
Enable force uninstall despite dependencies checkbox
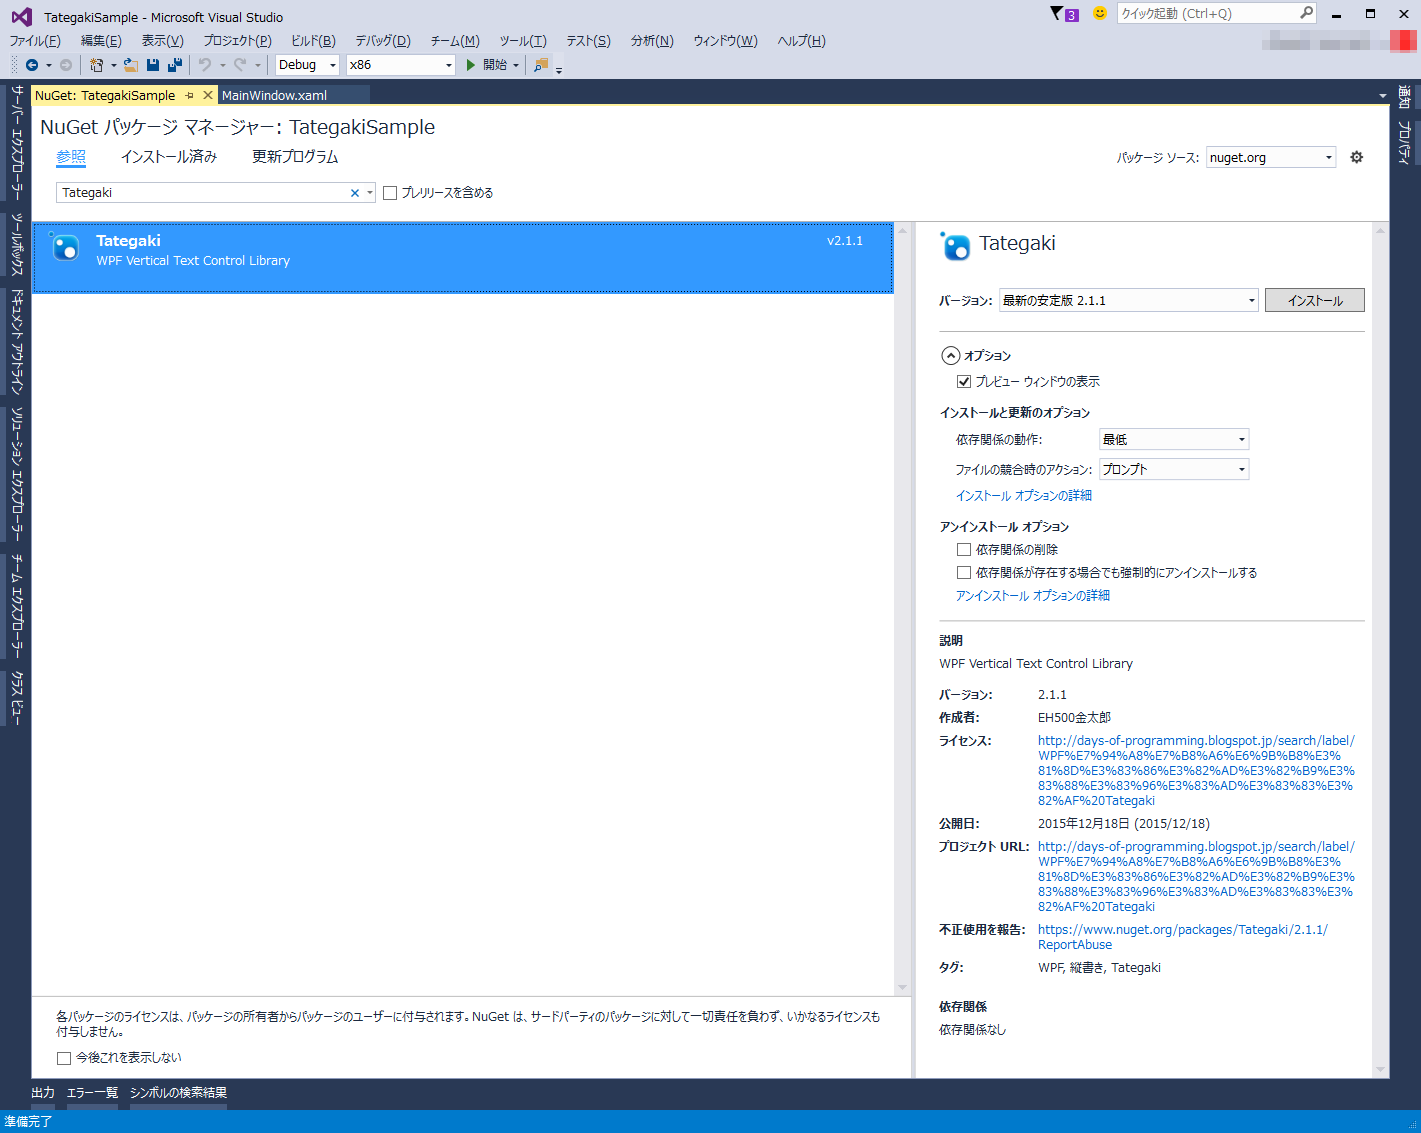point(964,572)
